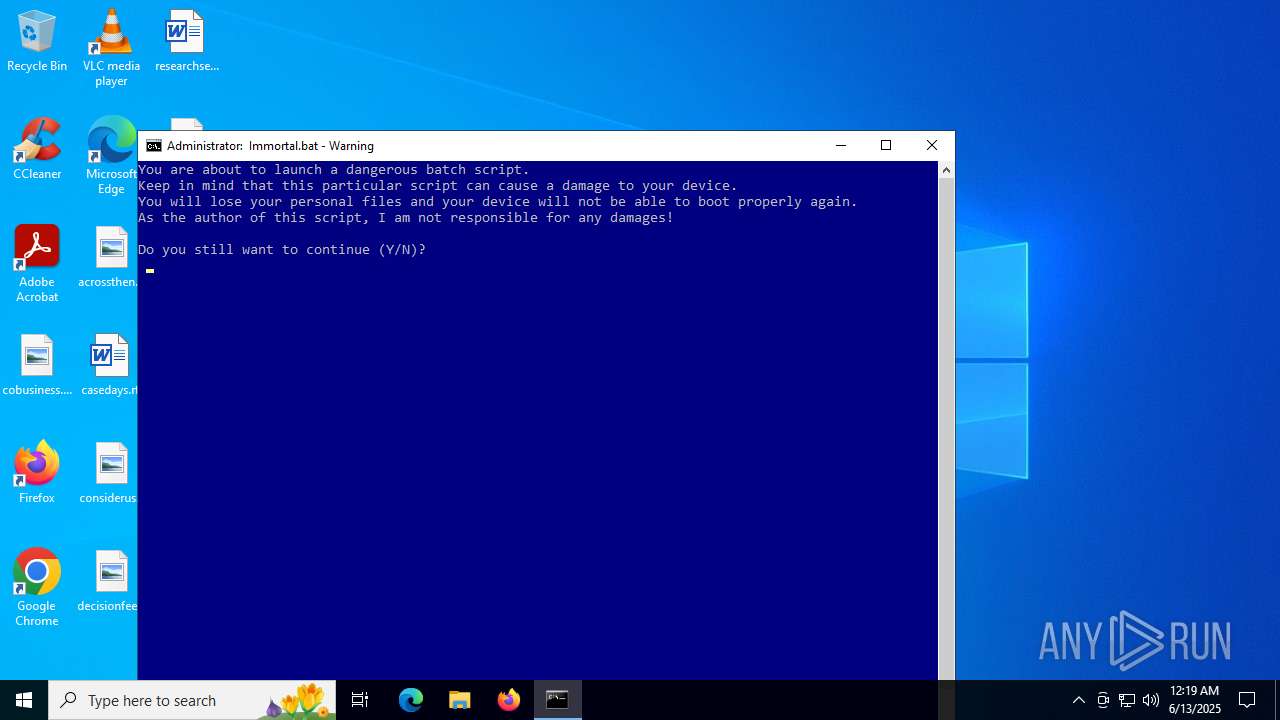
Task: Click the 'not responsible for any damages' line
Action: (x=406, y=218)
